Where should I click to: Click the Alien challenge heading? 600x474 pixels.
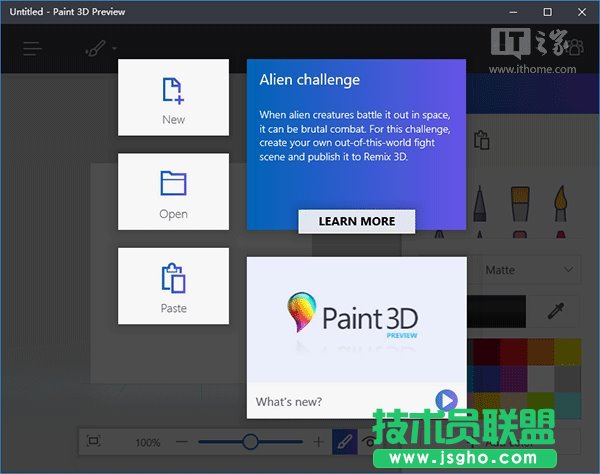click(x=310, y=80)
